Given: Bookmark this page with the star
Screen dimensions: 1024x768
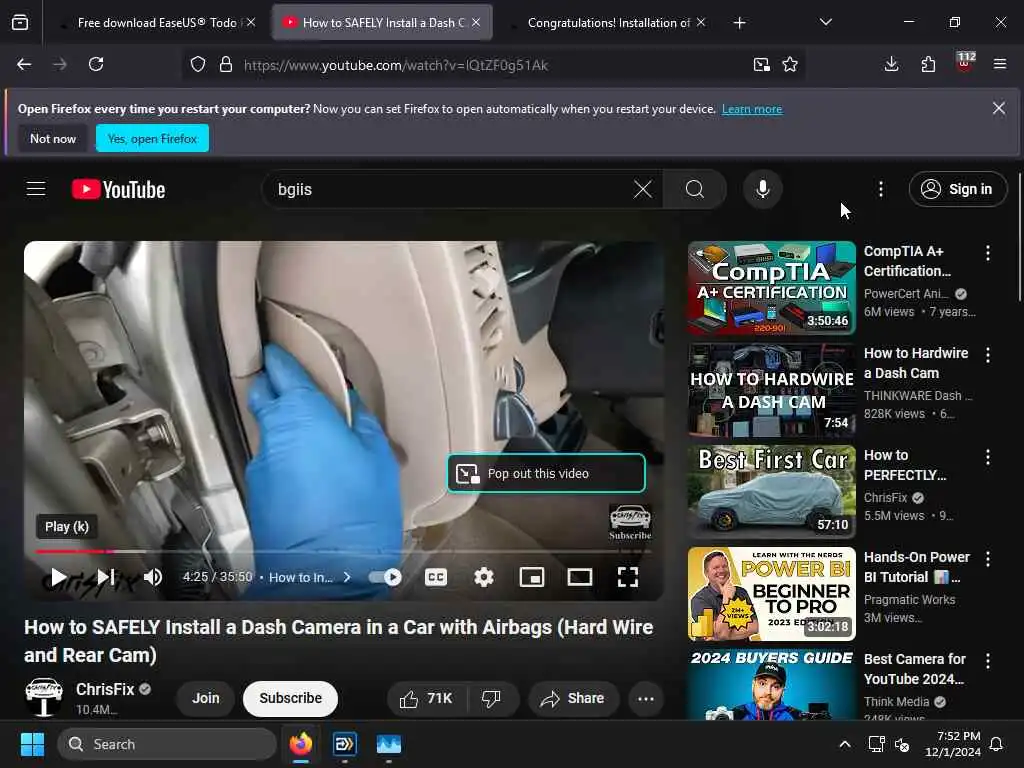Looking at the screenshot, I should coord(790,65).
